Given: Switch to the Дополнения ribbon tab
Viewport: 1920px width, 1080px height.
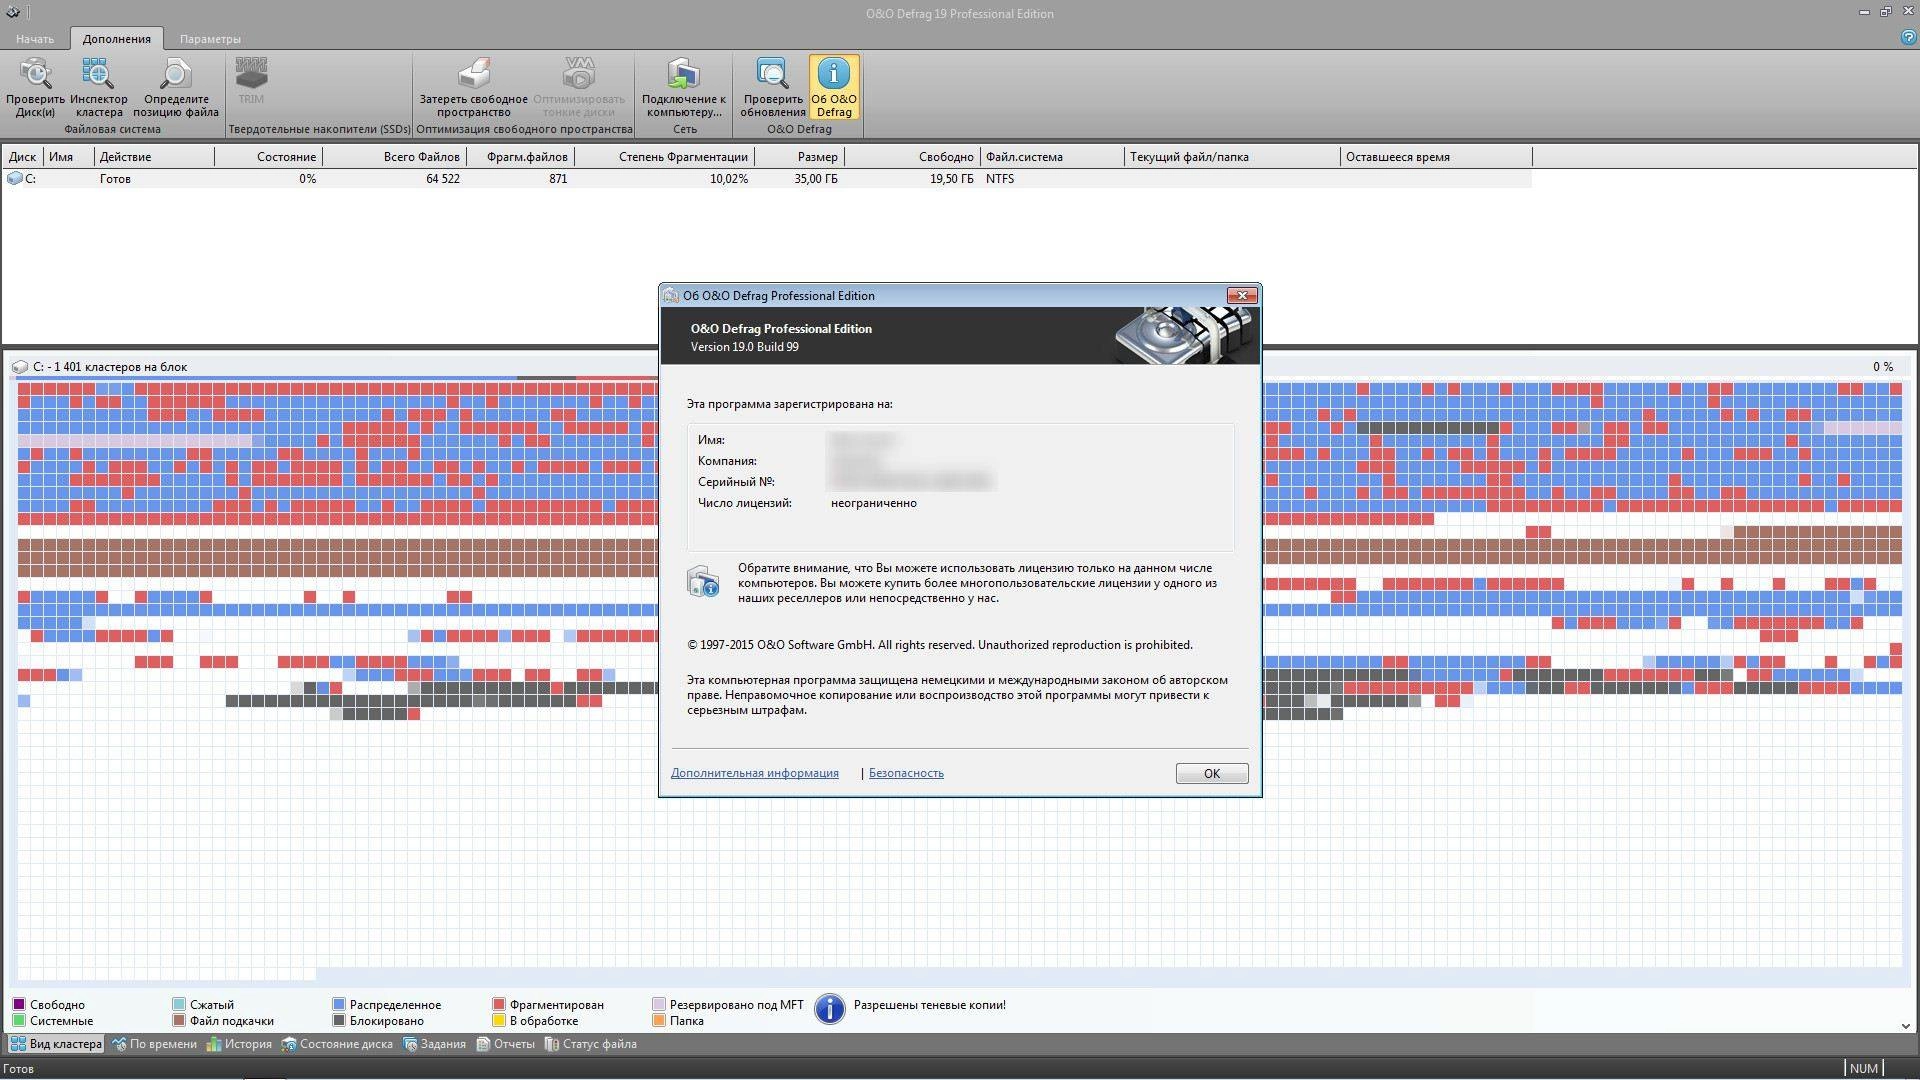Looking at the screenshot, I should coord(117,39).
